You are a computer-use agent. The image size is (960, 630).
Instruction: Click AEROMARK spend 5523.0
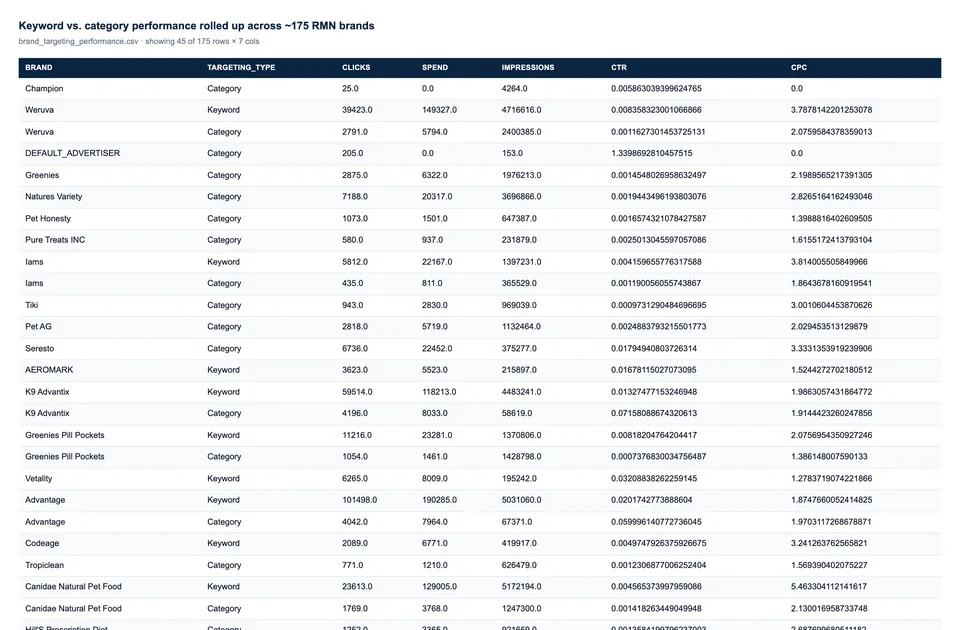coord(435,370)
